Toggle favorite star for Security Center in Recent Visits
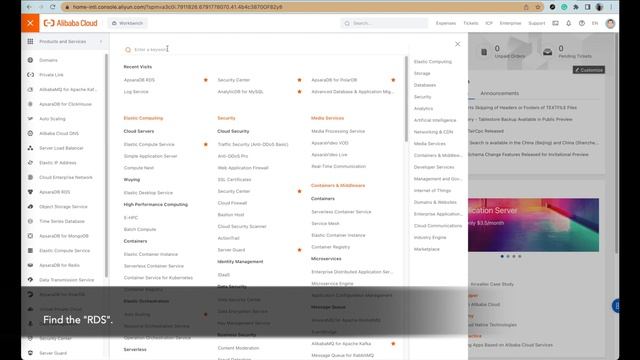This screenshot has width=640, height=360. click(299, 80)
